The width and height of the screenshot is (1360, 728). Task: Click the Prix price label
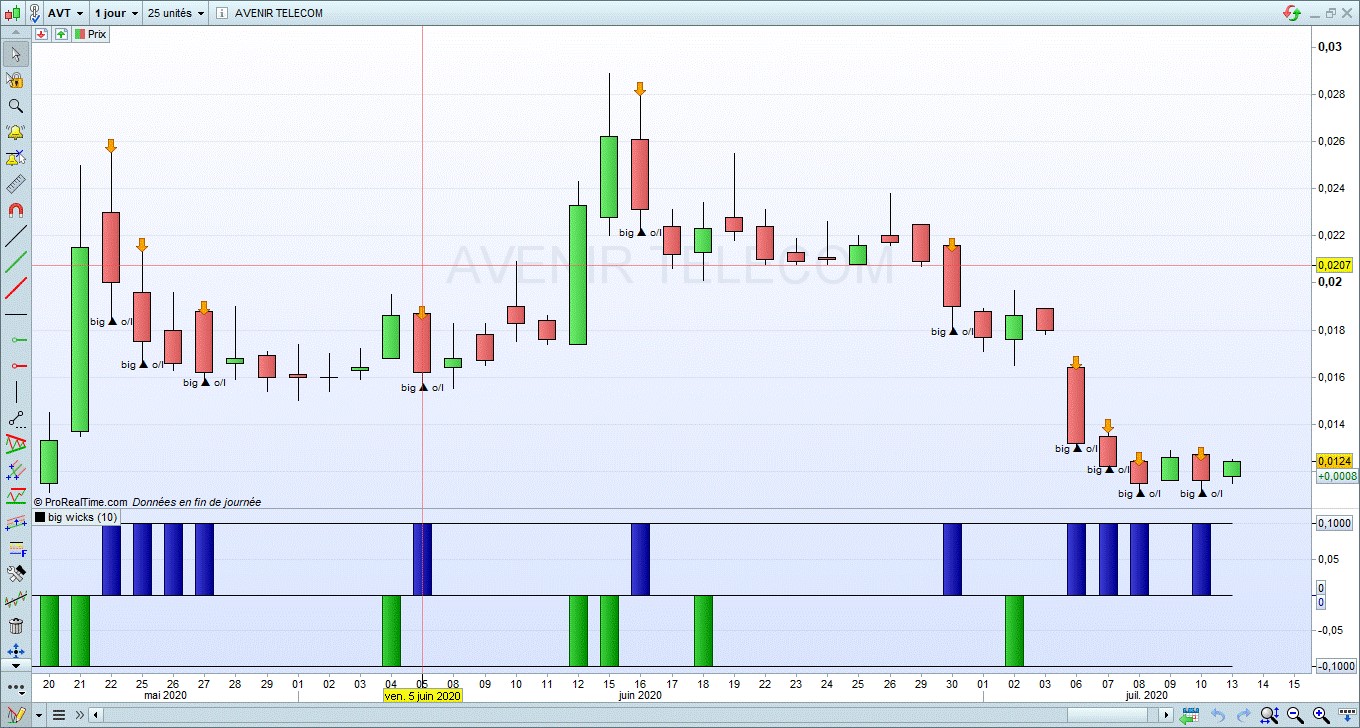pyautogui.click(x=91, y=34)
